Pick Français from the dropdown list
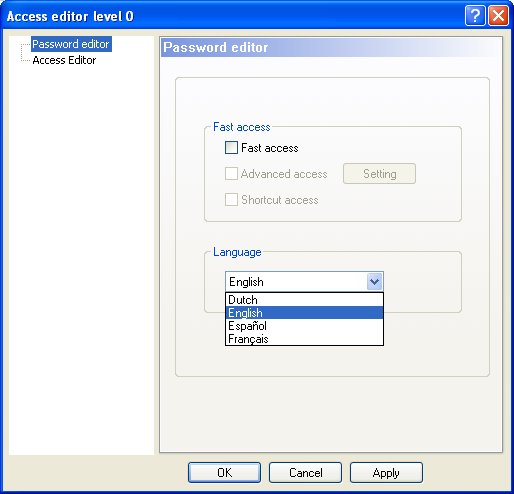The height and width of the screenshot is (494, 514). tap(304, 339)
